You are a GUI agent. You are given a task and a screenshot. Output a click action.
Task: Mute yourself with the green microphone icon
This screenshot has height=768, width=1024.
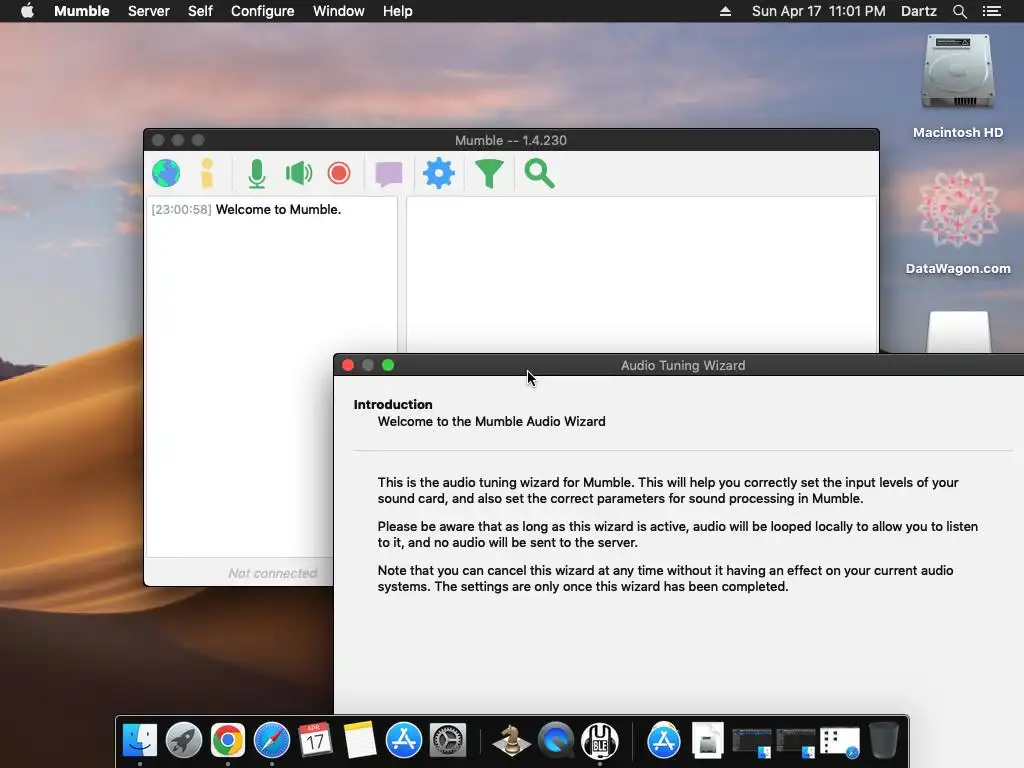point(257,174)
